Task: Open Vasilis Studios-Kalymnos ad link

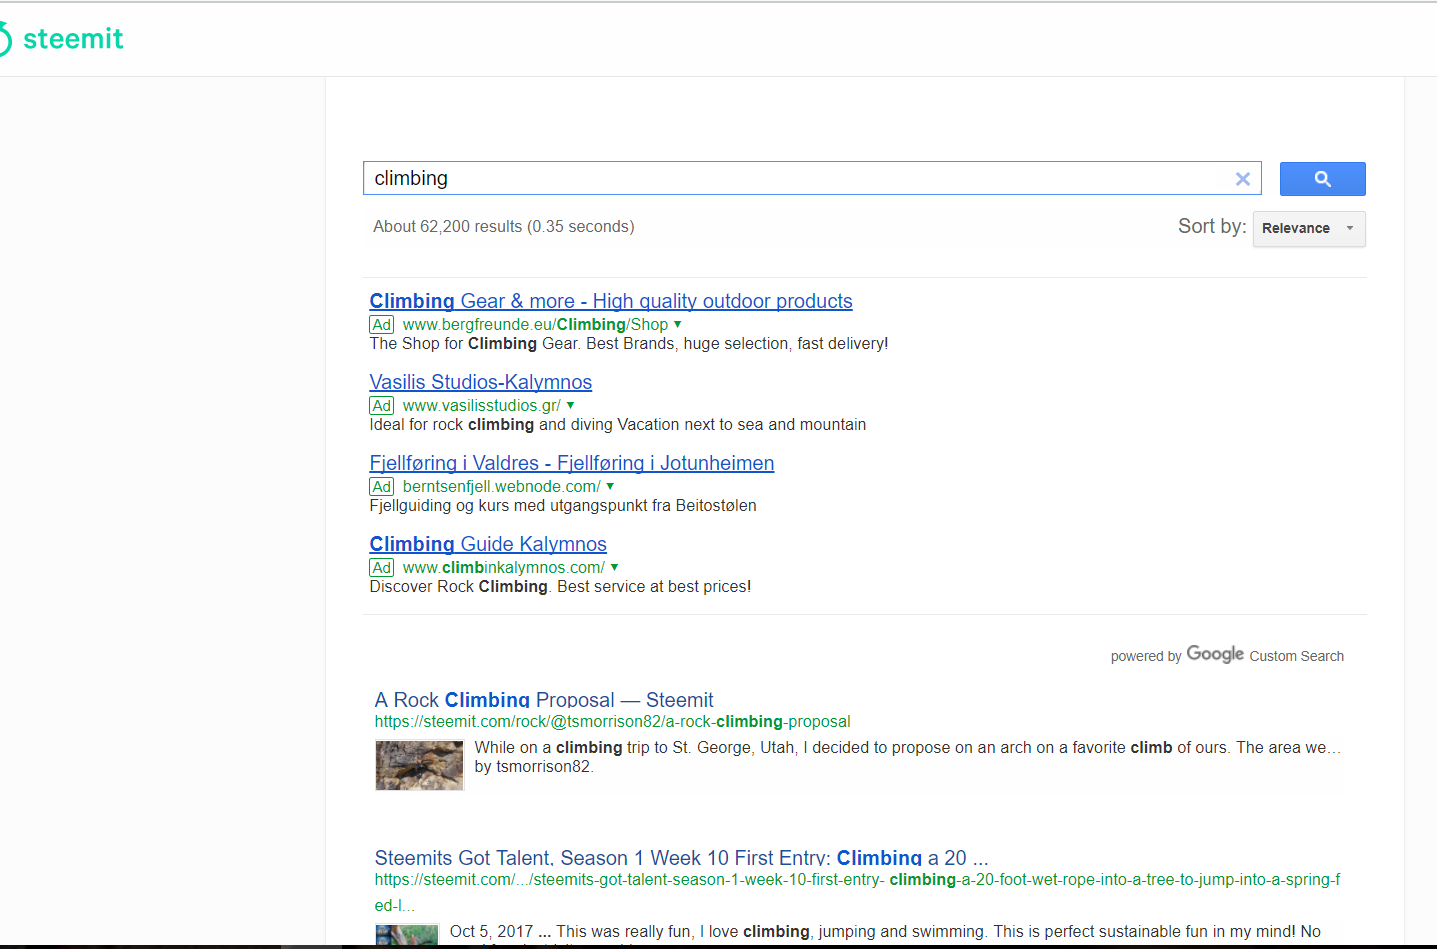Action: point(480,382)
